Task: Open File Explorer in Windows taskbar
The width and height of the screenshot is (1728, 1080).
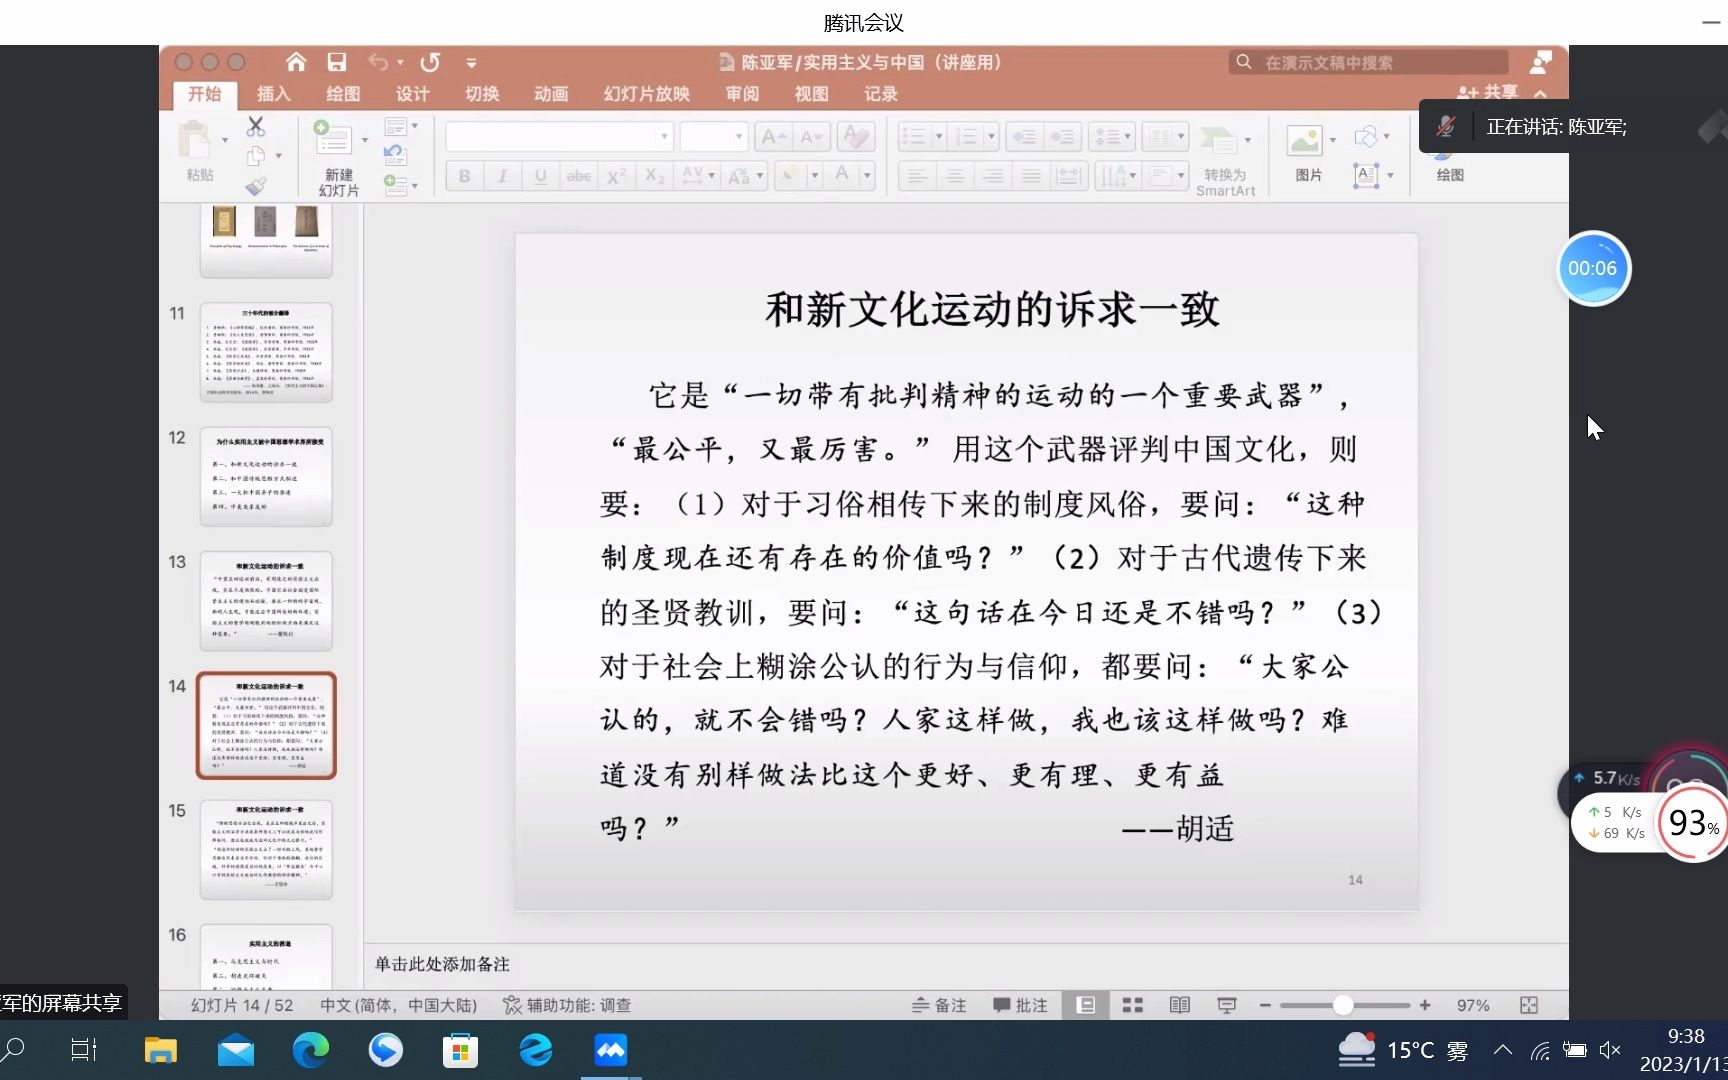Action: point(160,1050)
